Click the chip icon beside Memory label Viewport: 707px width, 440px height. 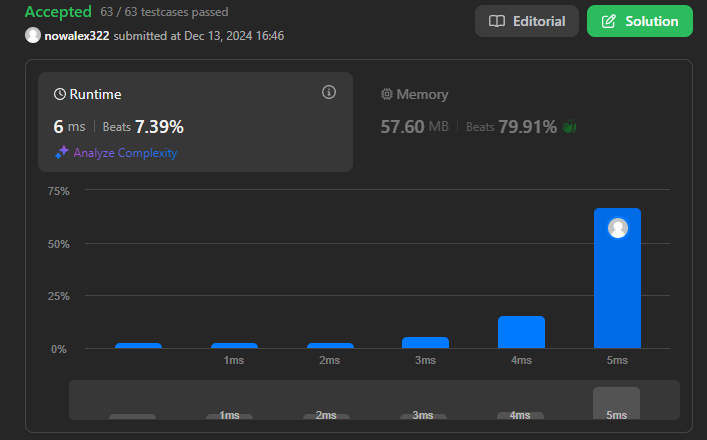coord(387,94)
